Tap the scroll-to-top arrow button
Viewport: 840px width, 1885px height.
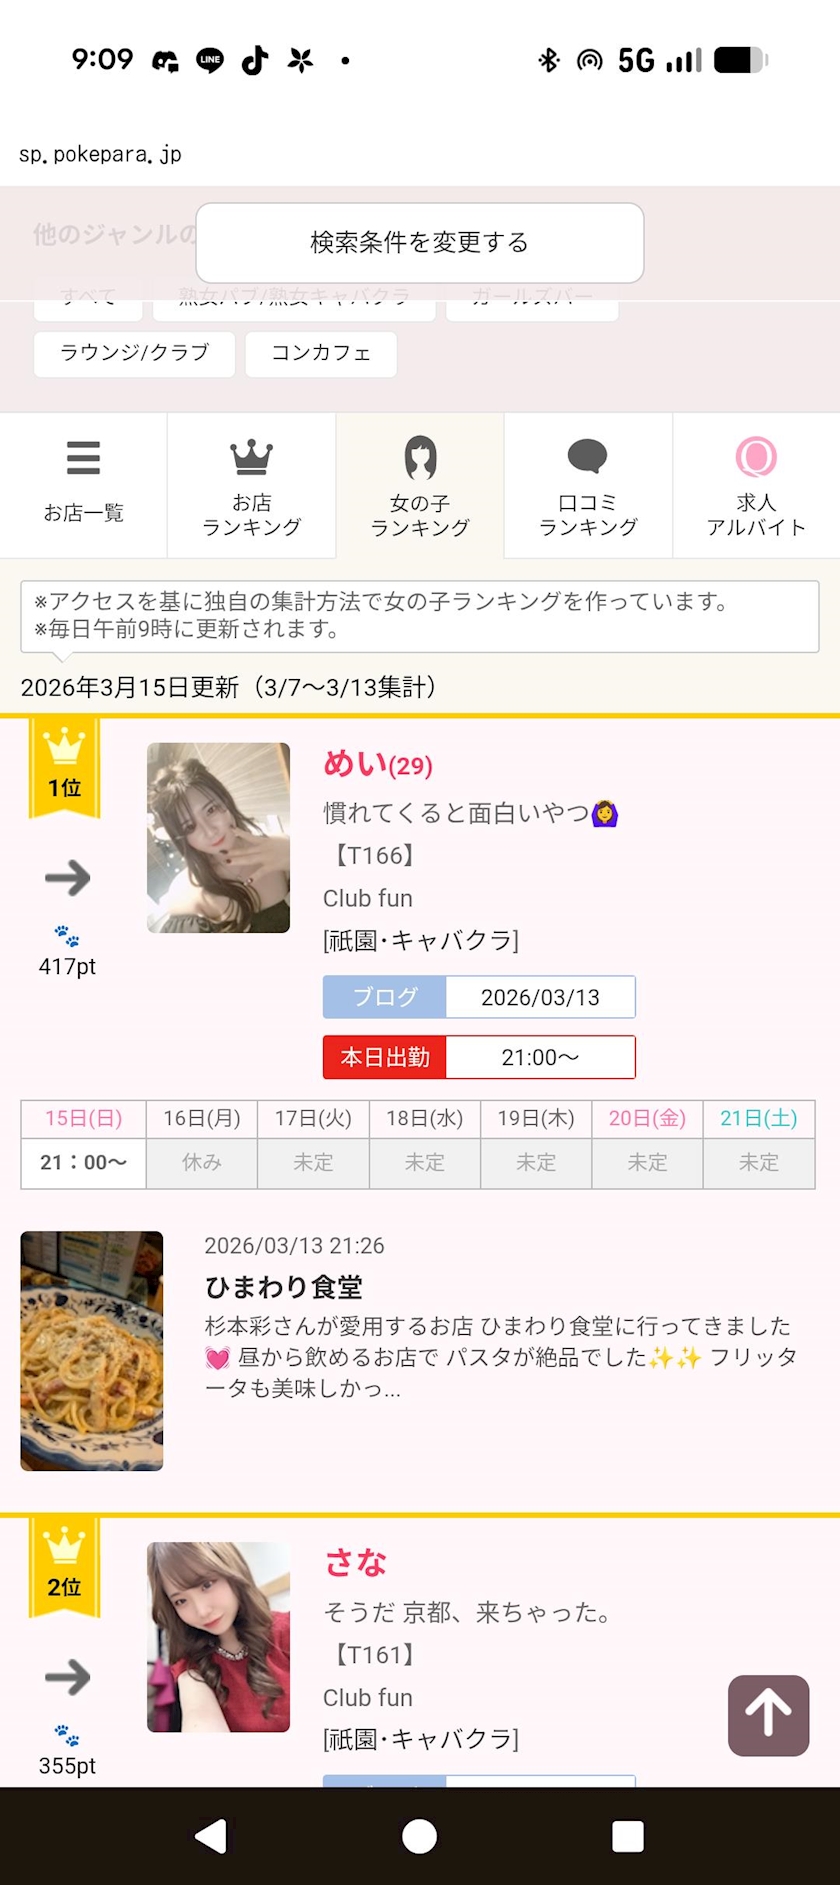click(768, 1715)
